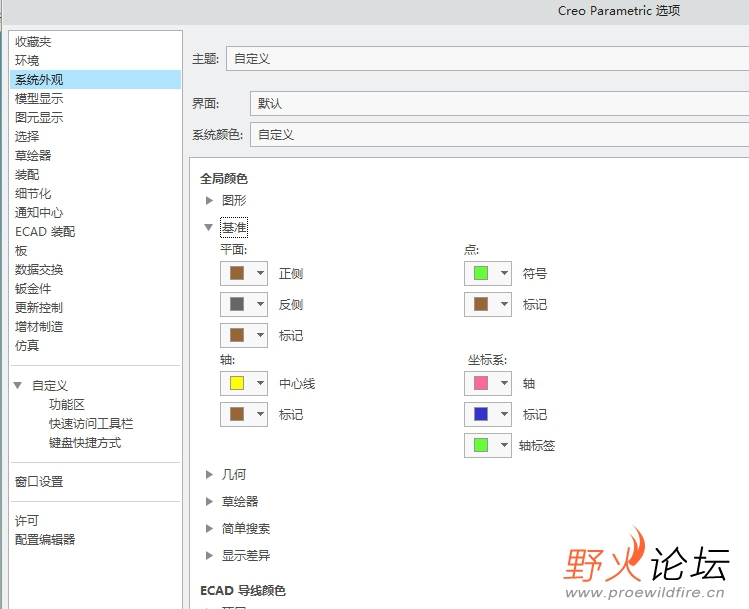
Task: Expand the 几何 color group
Action: click(x=209, y=474)
